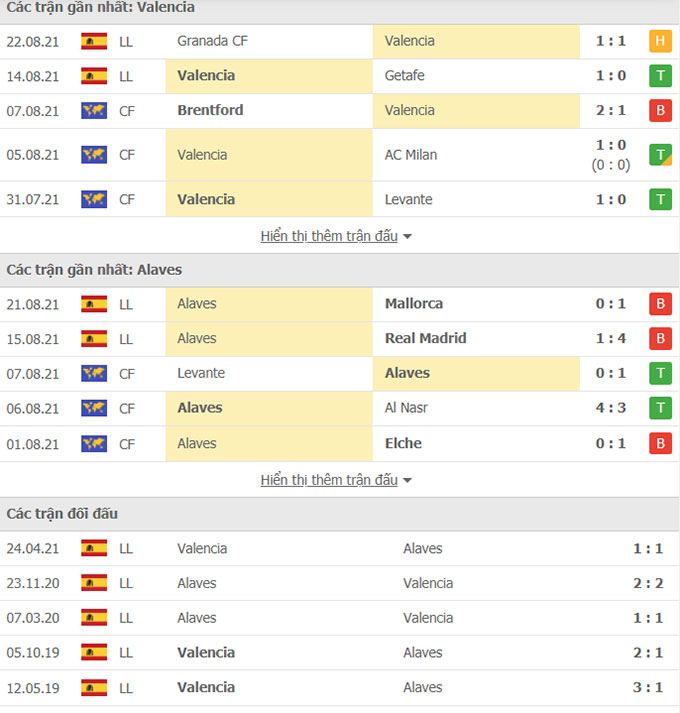
Task: Click world flag icon on Brentford row
Action: [x=94, y=111]
